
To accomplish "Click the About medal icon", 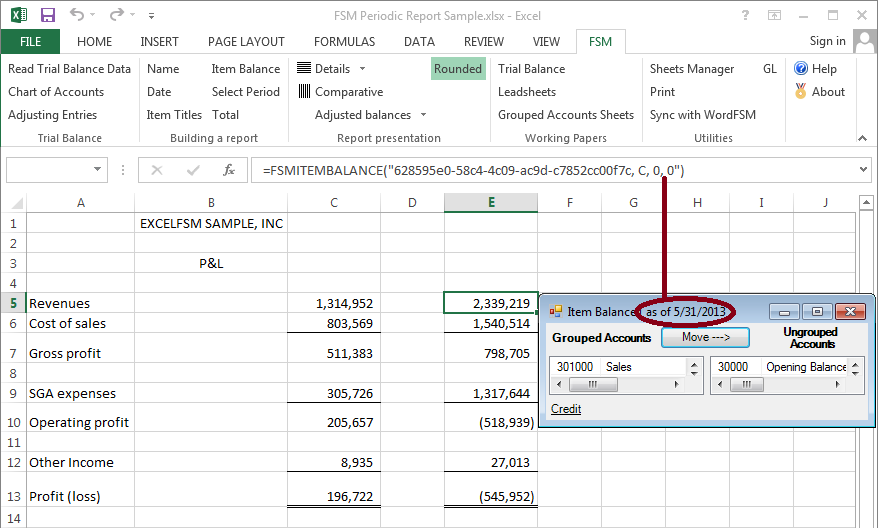I will coord(801,91).
